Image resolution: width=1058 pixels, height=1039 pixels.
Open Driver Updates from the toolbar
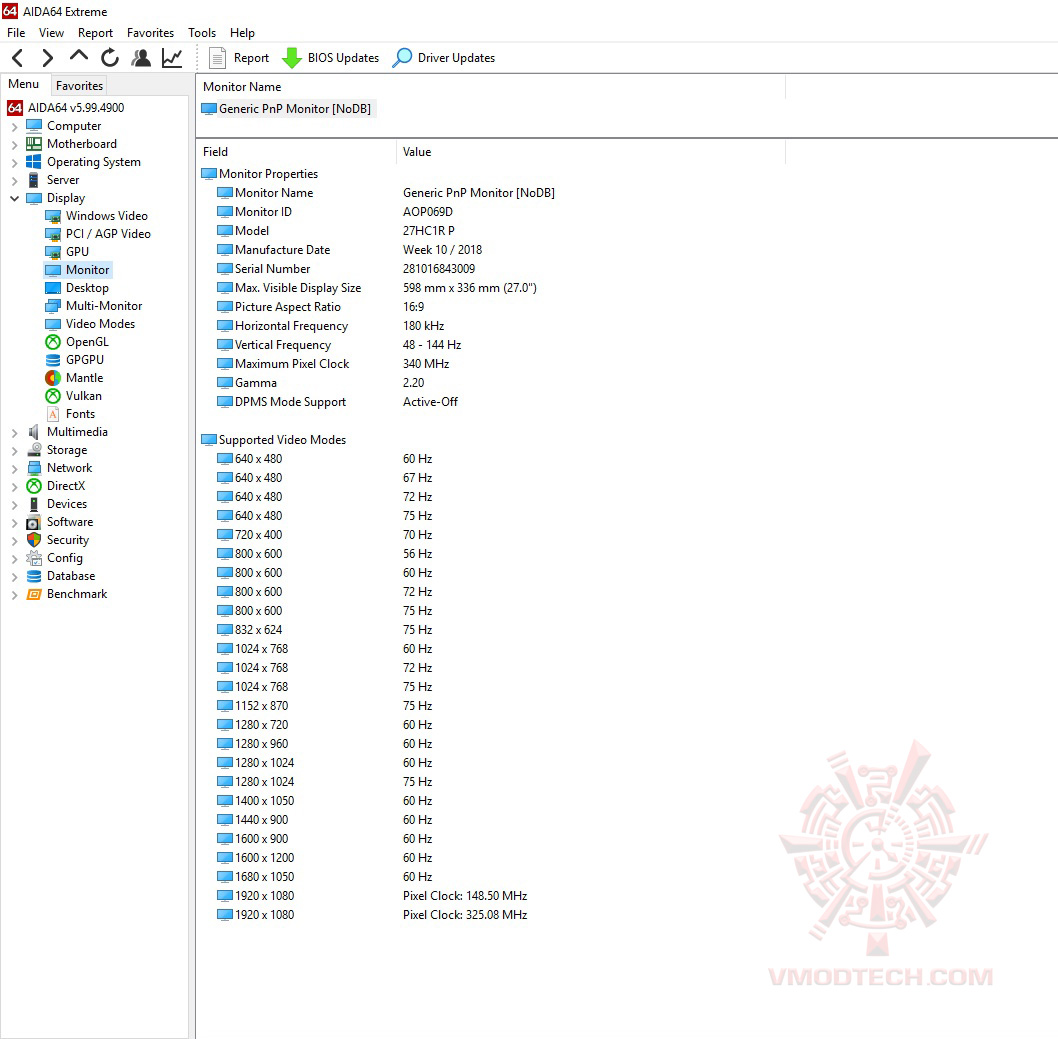point(444,58)
